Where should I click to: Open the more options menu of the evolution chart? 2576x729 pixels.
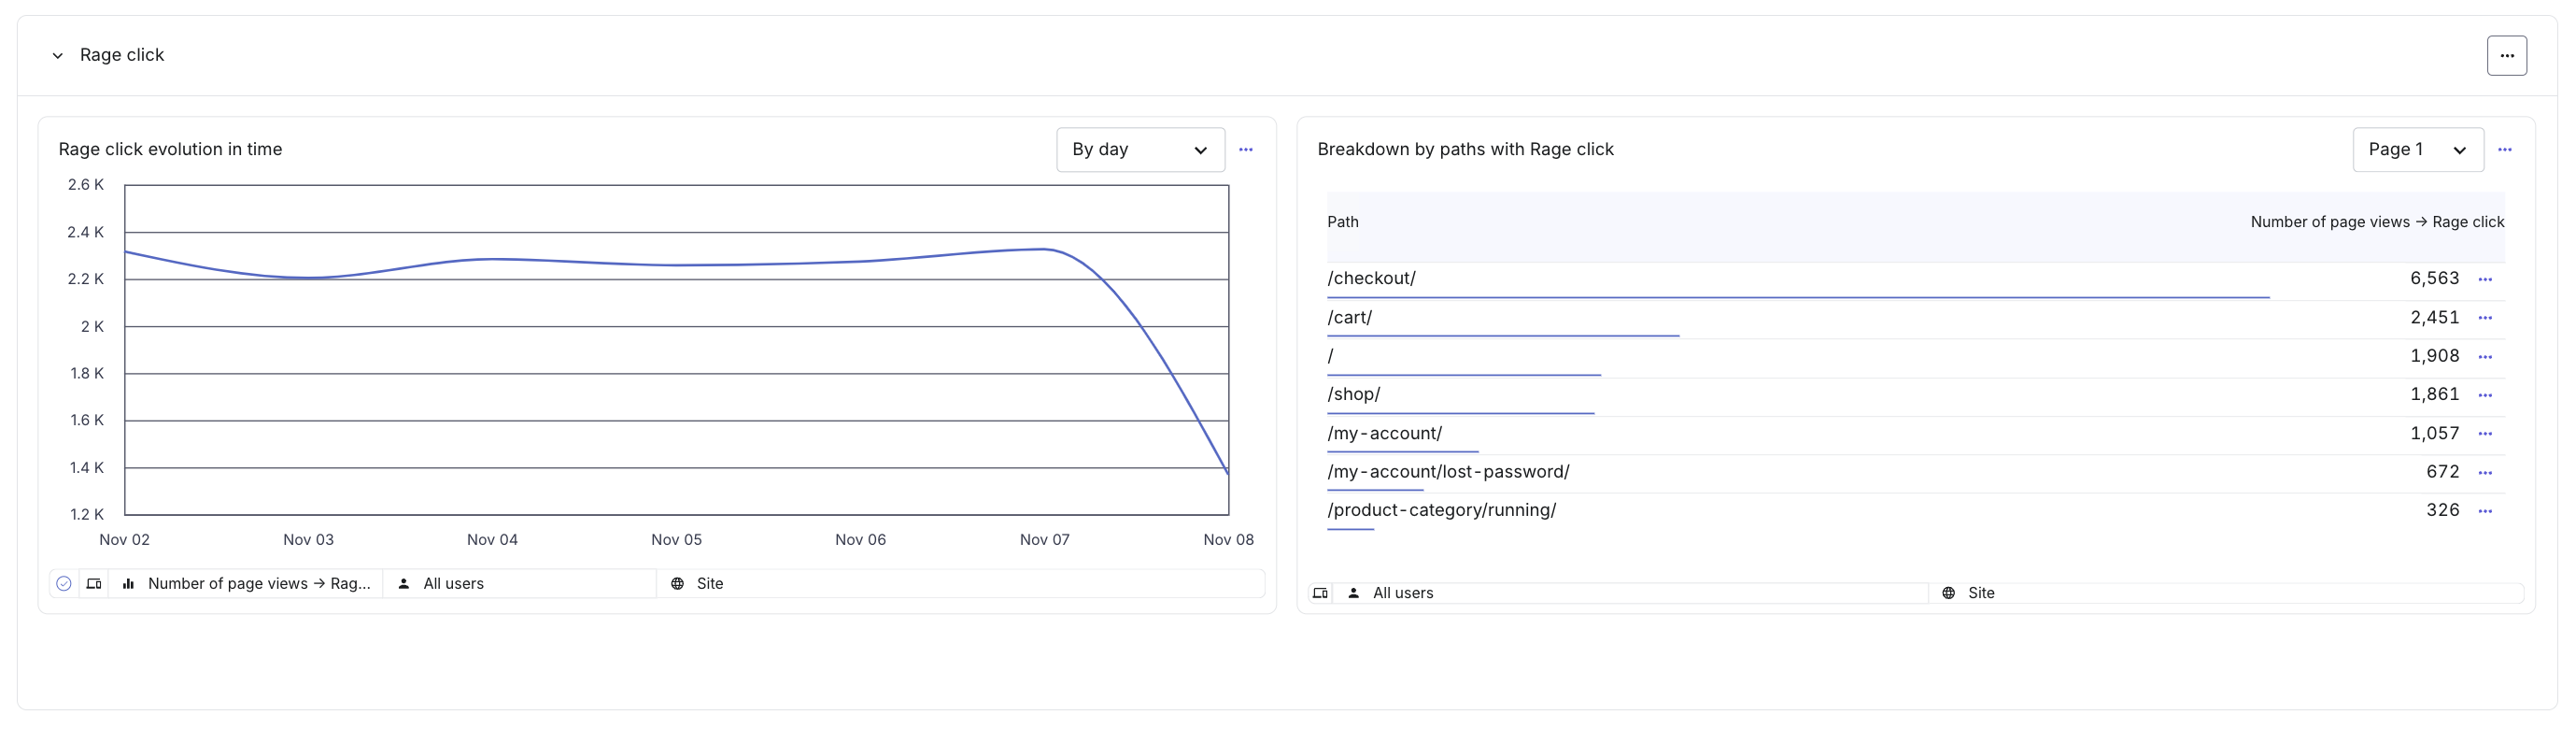tap(1245, 150)
